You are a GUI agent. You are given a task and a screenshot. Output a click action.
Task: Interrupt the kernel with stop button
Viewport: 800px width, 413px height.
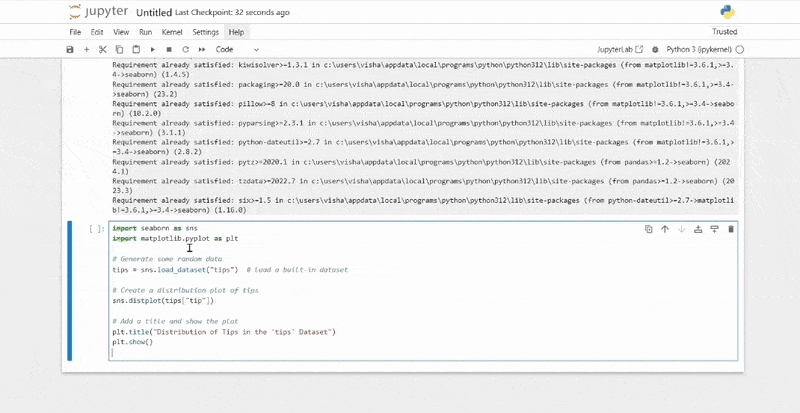tap(169, 49)
